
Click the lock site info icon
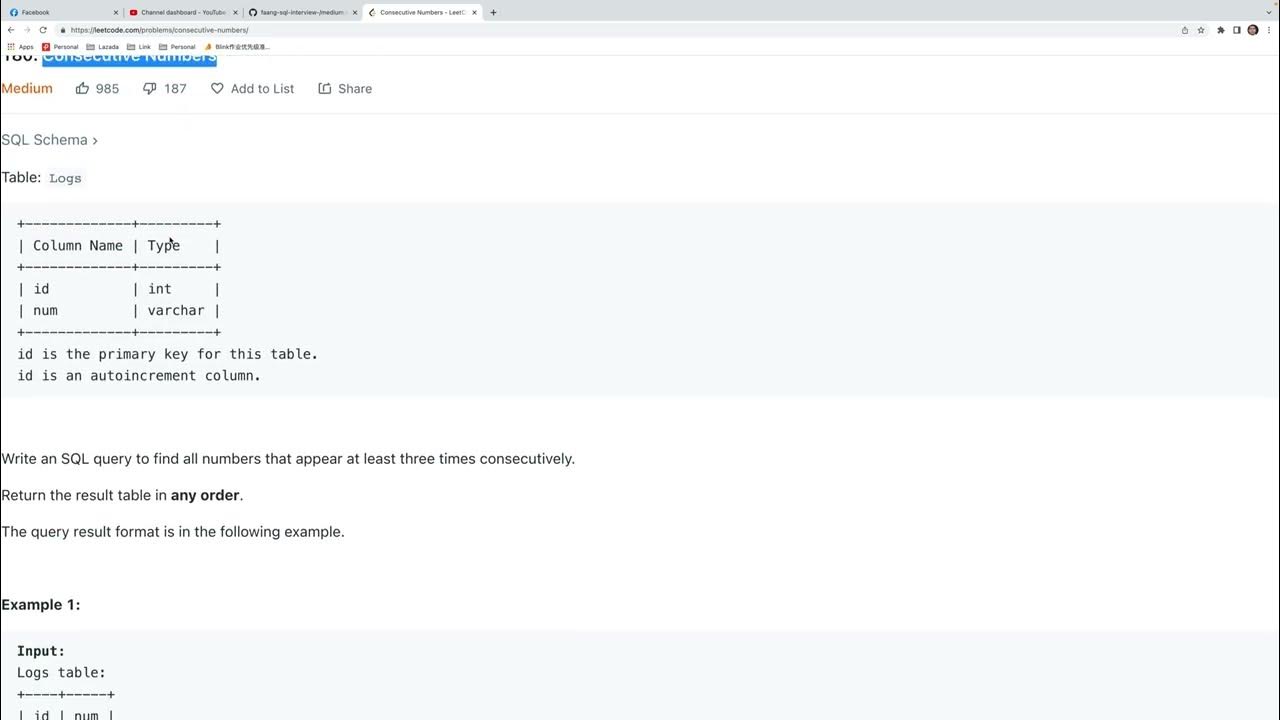tap(63, 30)
